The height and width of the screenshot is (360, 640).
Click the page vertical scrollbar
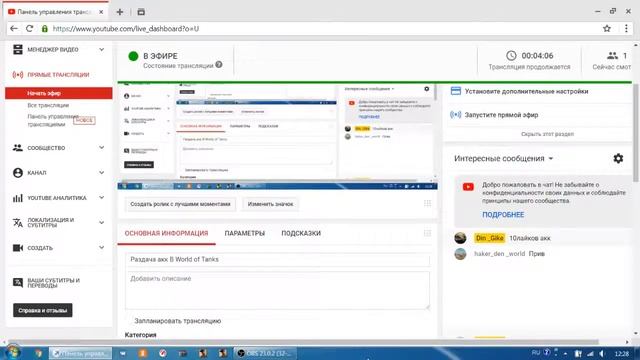tap(636, 133)
